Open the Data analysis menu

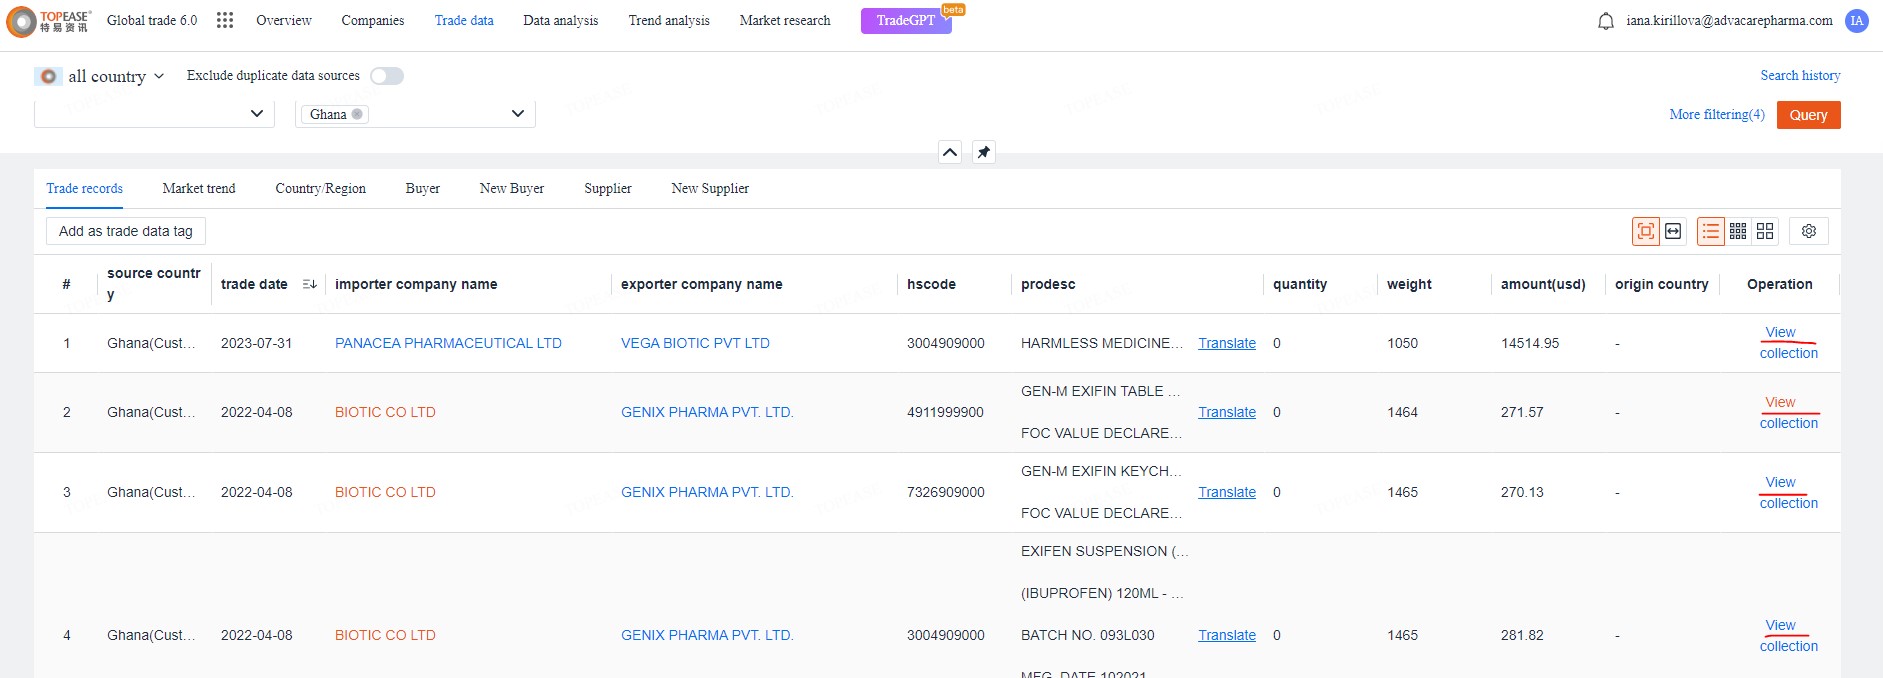561,20
